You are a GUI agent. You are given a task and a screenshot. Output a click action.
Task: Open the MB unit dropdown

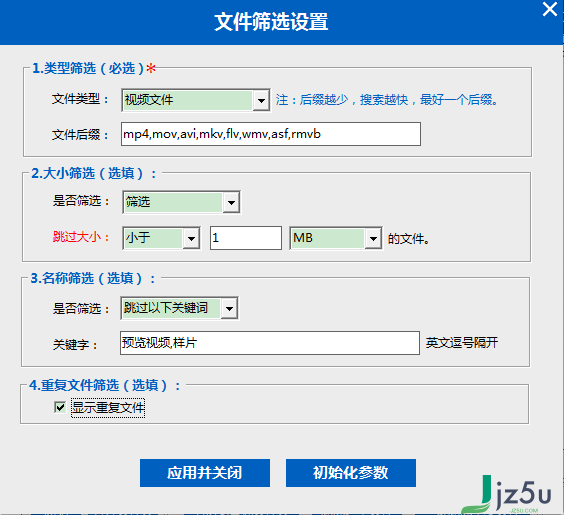[x=336, y=238]
